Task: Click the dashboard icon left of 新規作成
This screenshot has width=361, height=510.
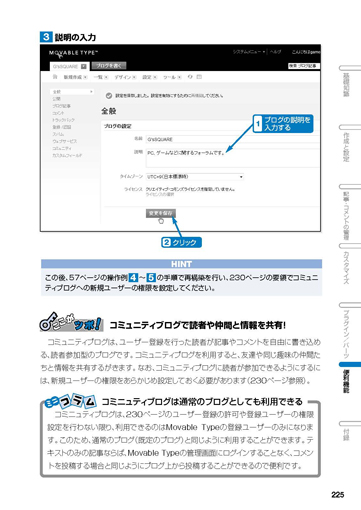Action: 55,77
